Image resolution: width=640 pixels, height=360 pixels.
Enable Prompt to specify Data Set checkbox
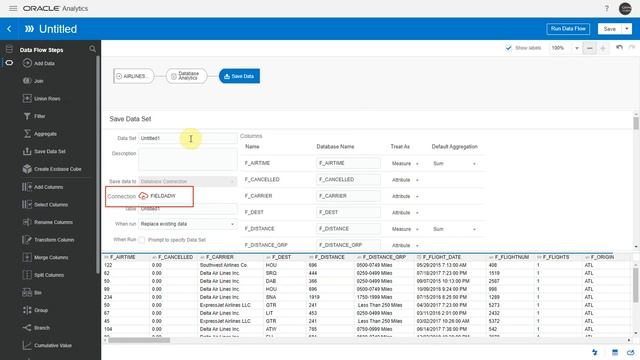(142, 240)
